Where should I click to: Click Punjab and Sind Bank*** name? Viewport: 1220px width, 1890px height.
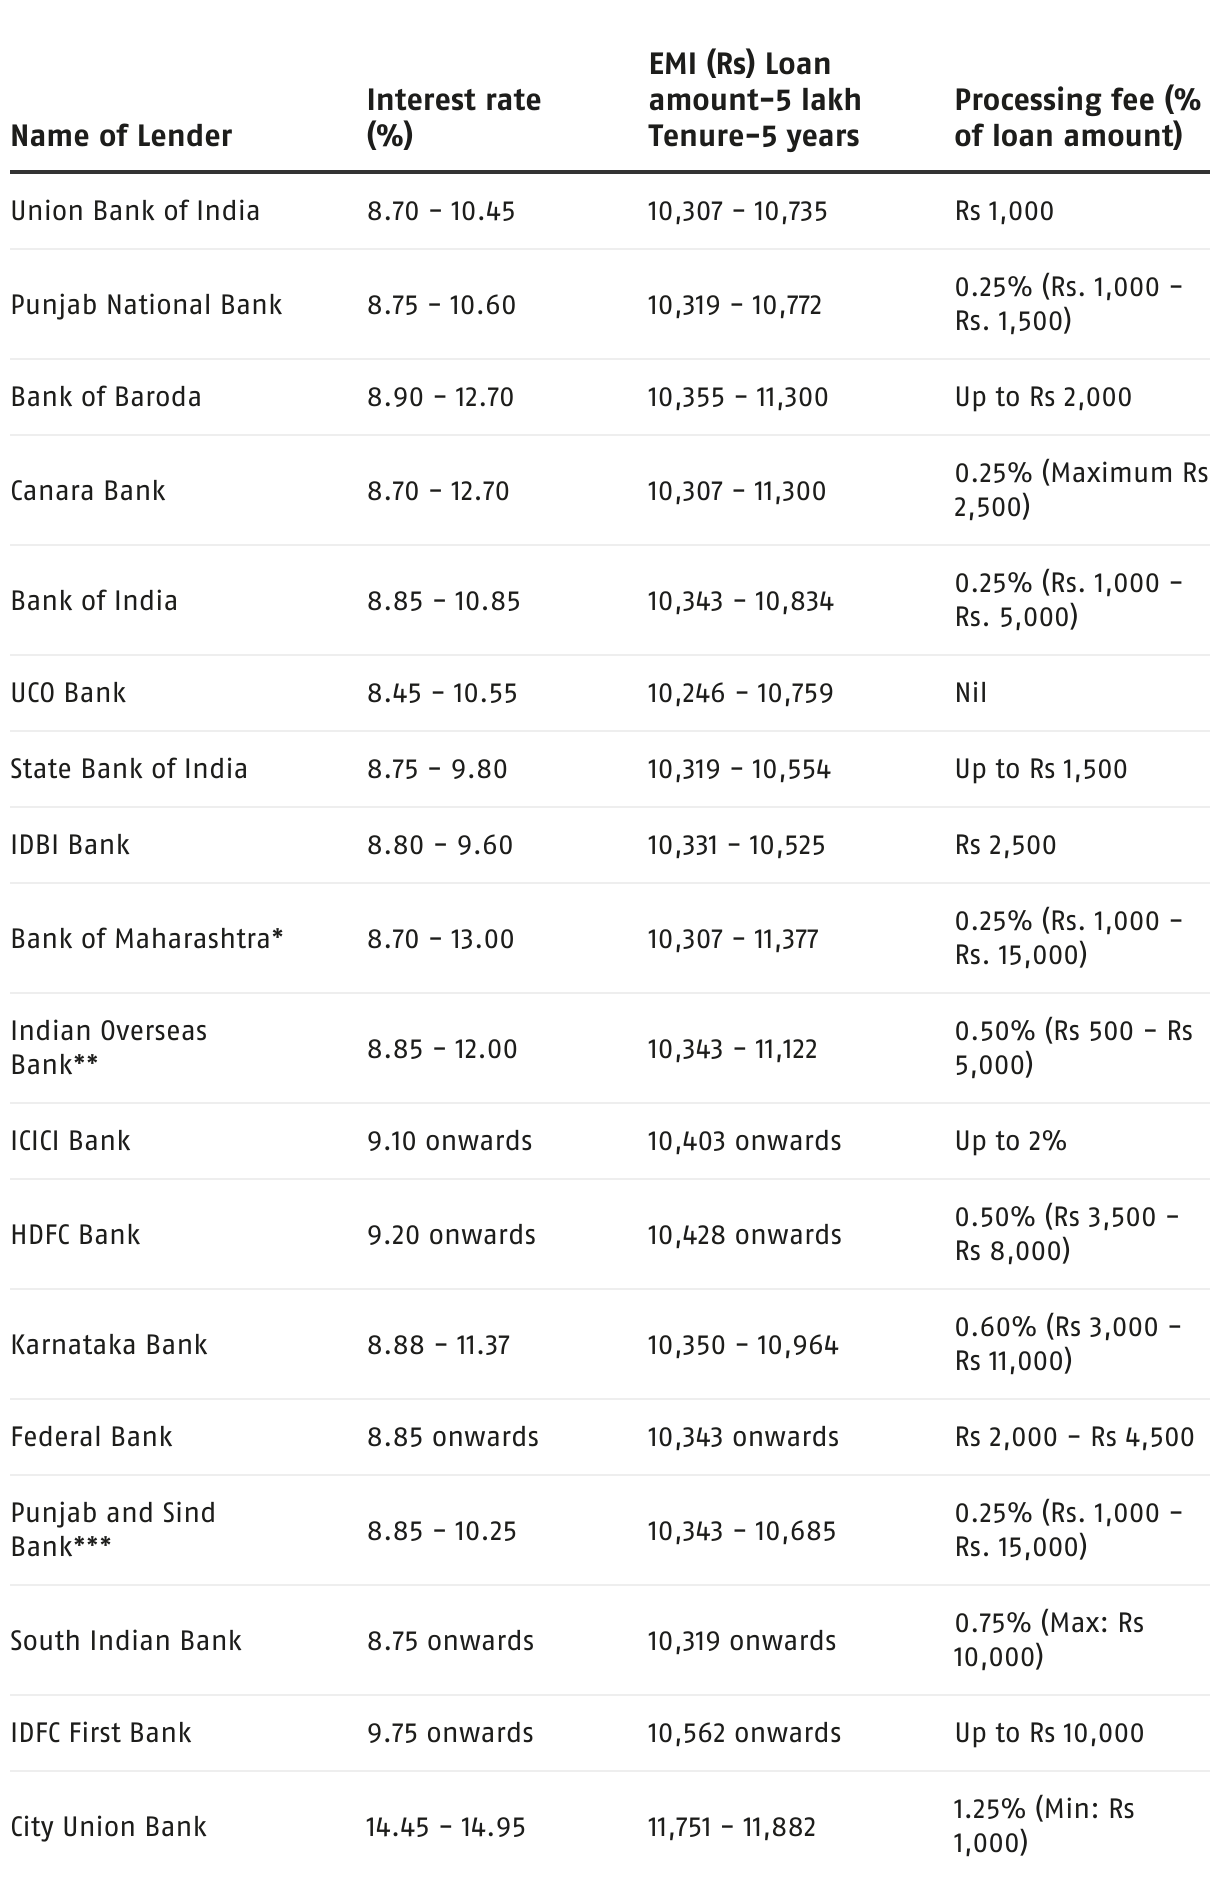coord(113,1530)
